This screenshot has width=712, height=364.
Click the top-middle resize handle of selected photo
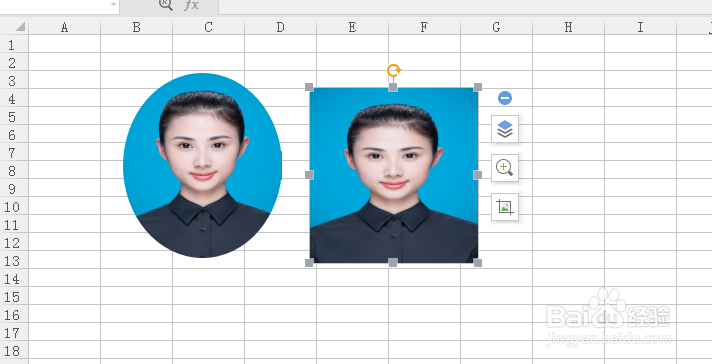pyautogui.click(x=393, y=87)
